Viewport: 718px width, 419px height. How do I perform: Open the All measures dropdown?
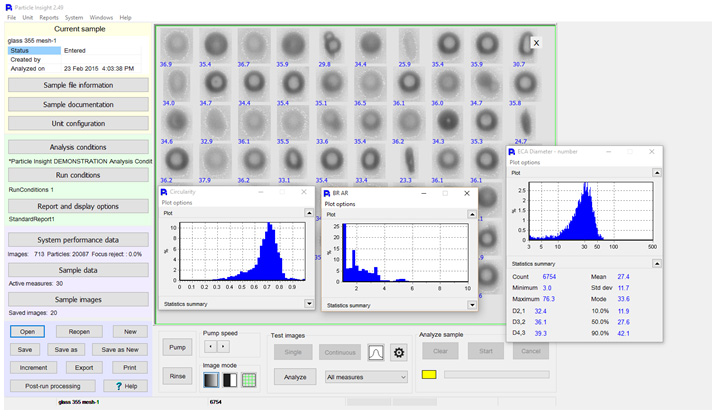(x=366, y=377)
